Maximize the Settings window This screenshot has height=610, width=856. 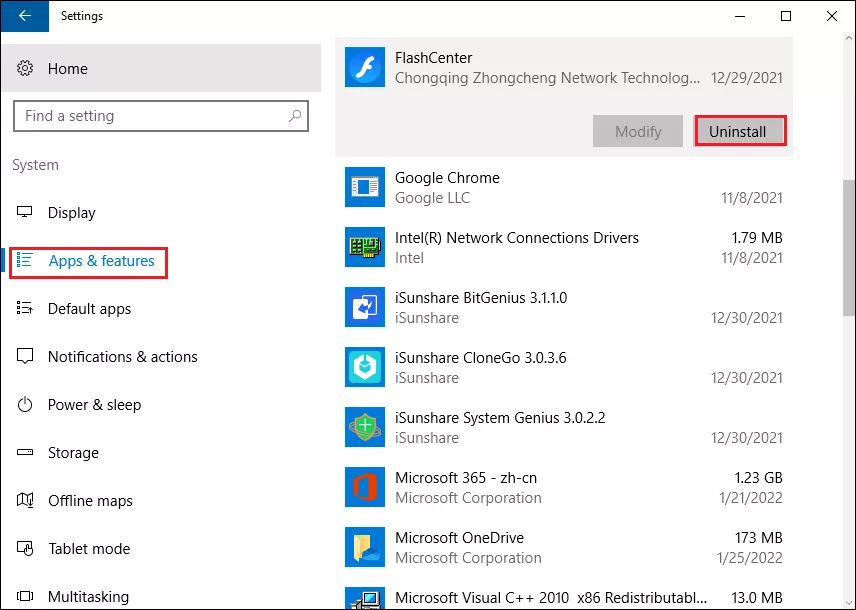click(x=786, y=16)
